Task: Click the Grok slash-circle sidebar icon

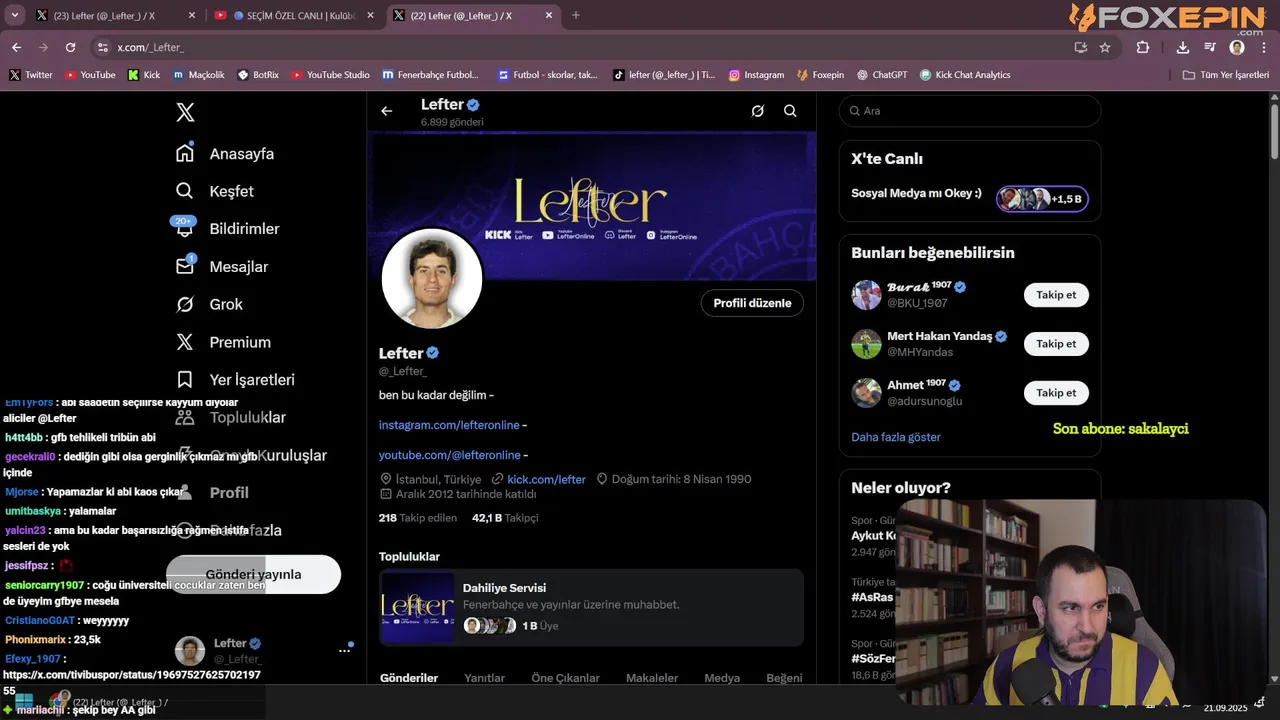Action: (184, 304)
